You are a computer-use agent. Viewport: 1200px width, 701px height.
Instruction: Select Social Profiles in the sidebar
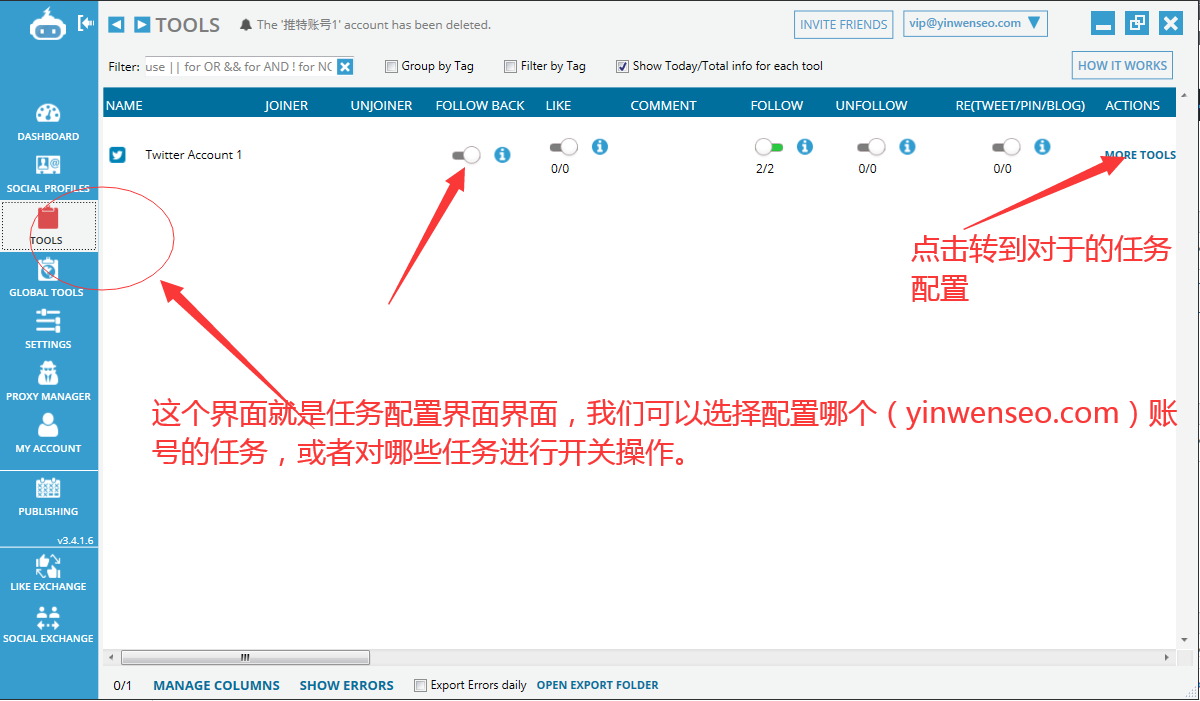click(47, 172)
